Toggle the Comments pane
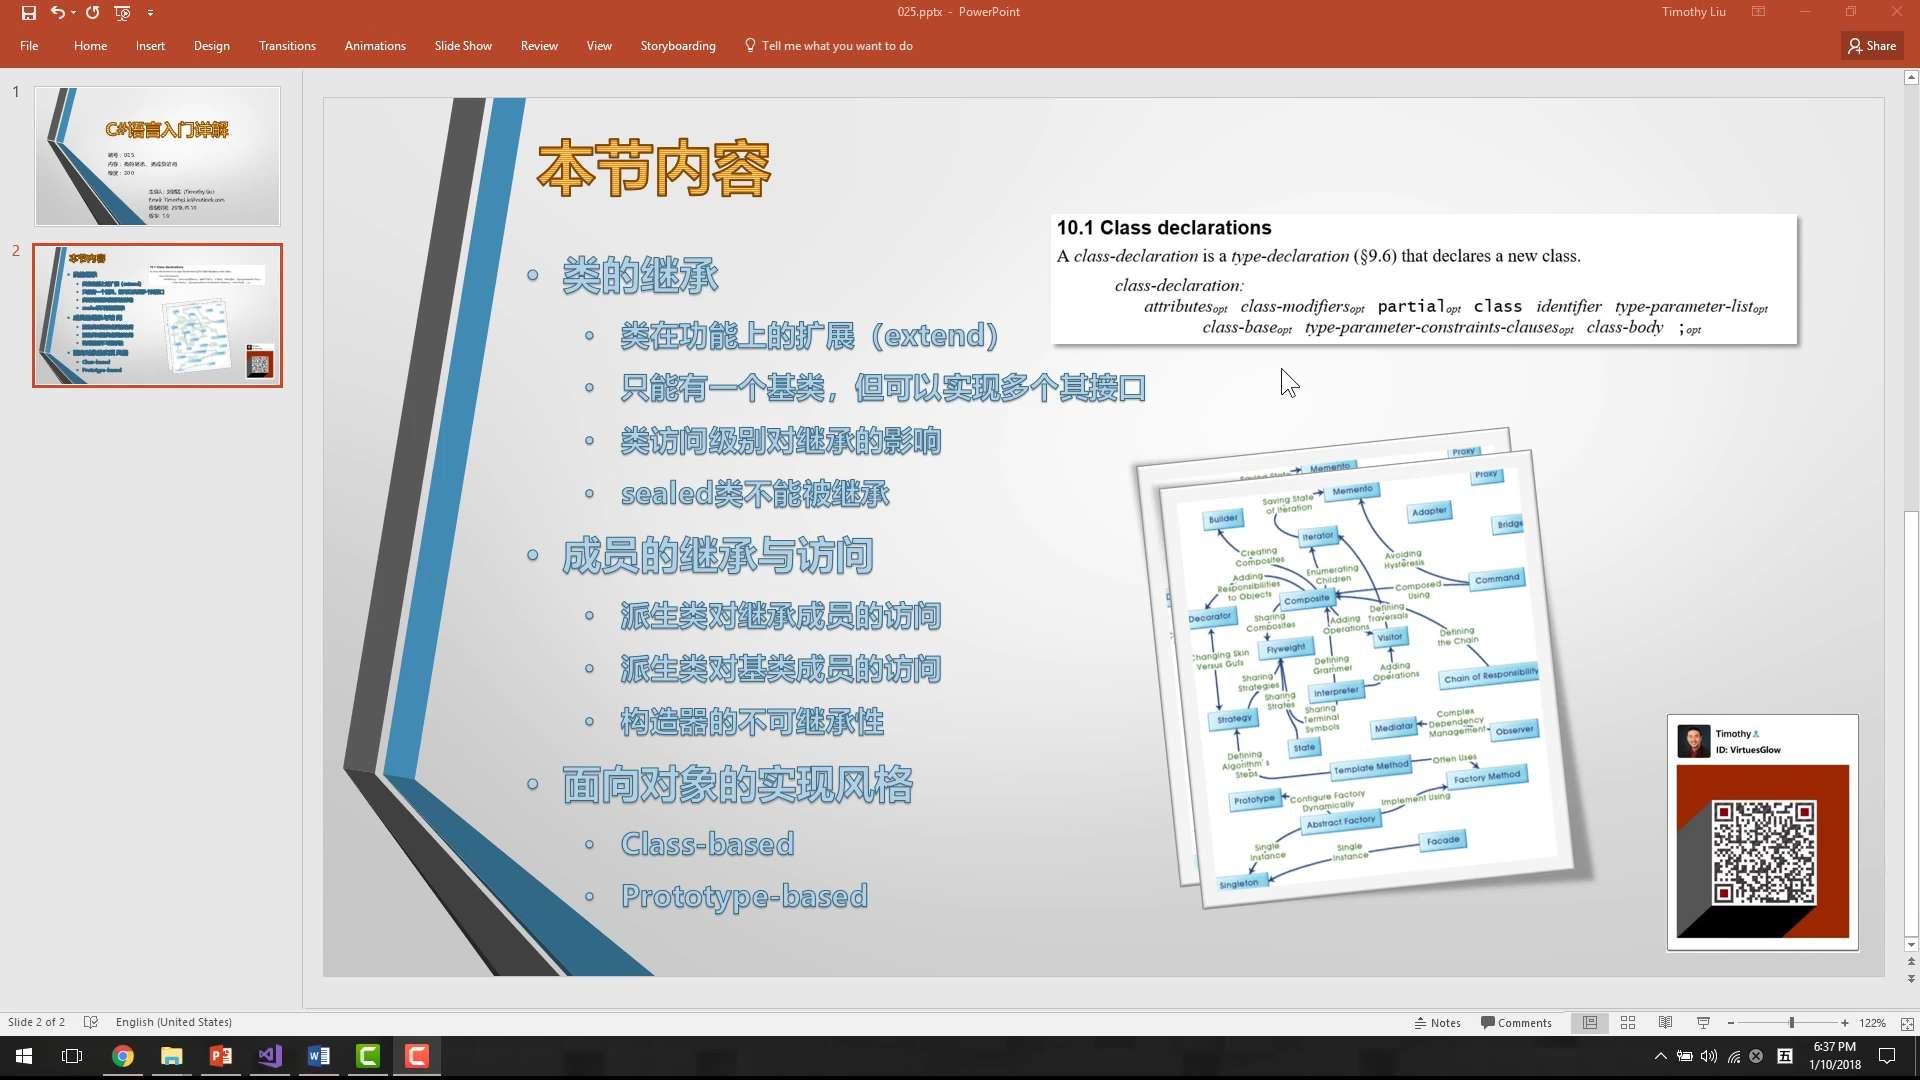 pyautogui.click(x=1516, y=1023)
